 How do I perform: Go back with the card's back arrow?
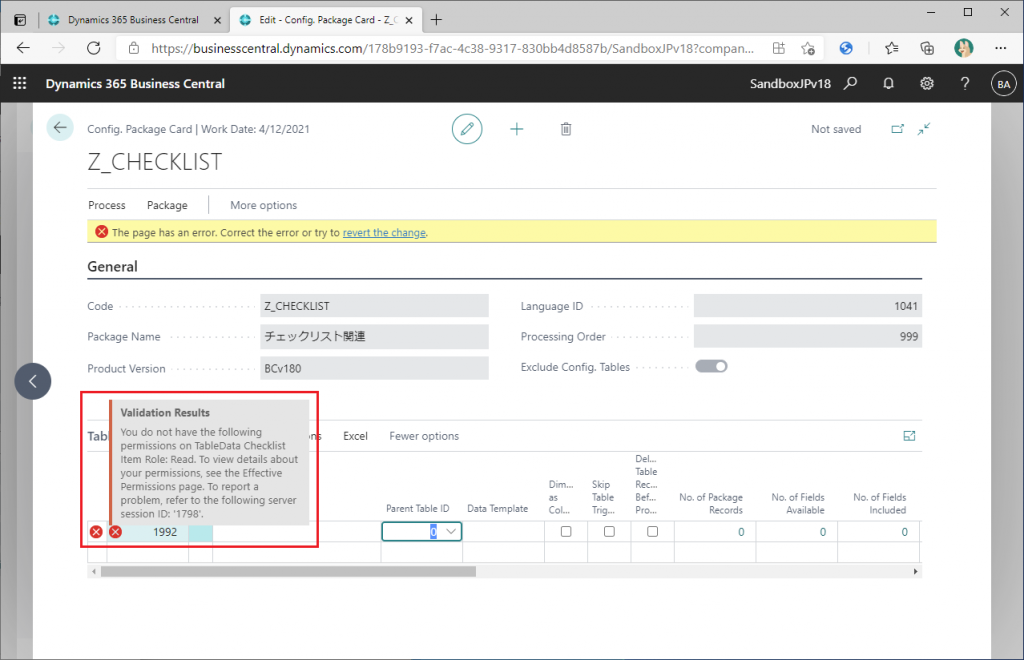60,127
